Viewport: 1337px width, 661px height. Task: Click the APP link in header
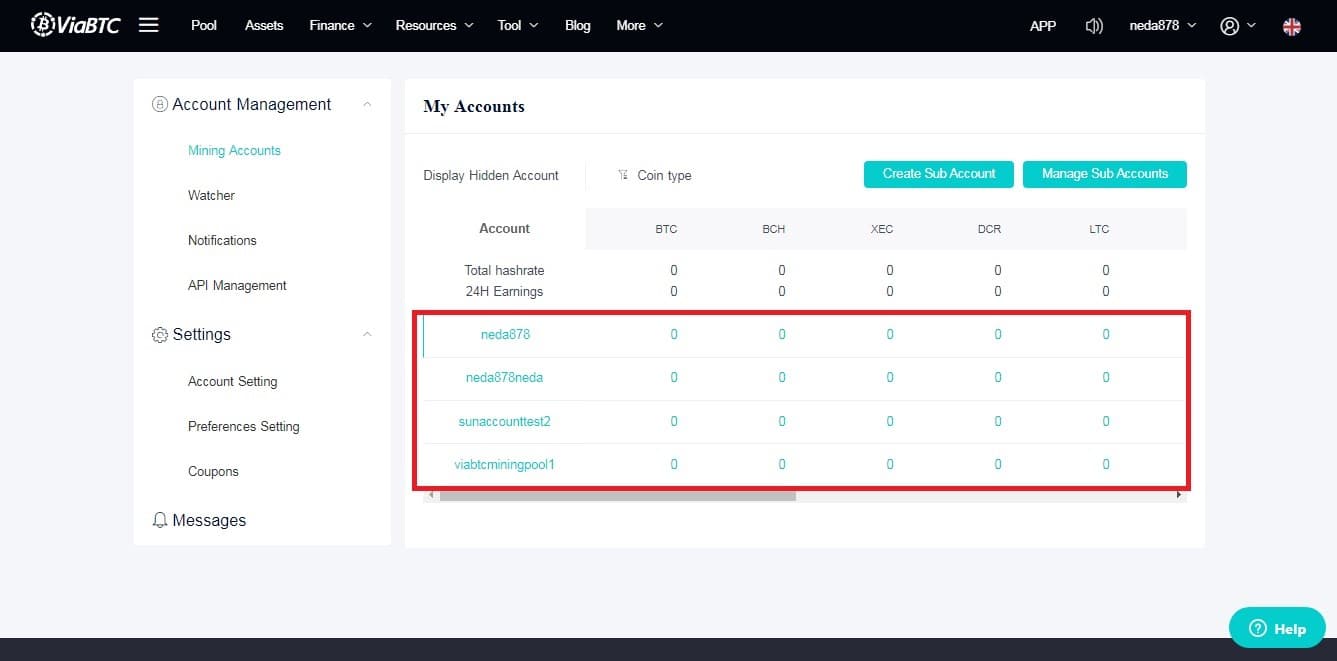click(1043, 26)
